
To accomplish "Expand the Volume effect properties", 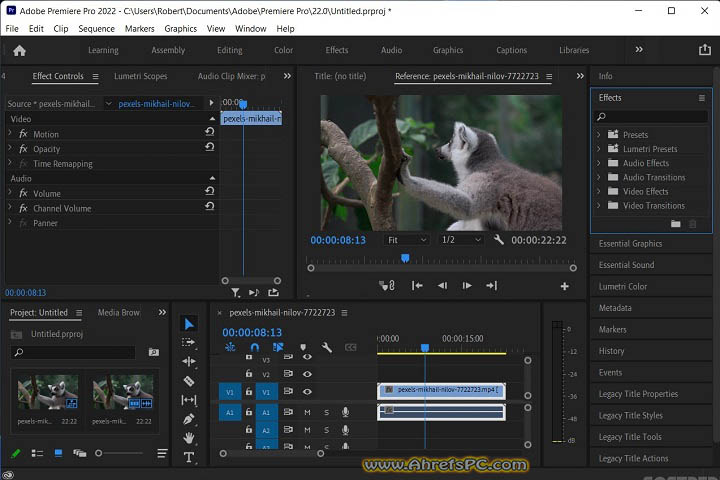I will [10, 192].
